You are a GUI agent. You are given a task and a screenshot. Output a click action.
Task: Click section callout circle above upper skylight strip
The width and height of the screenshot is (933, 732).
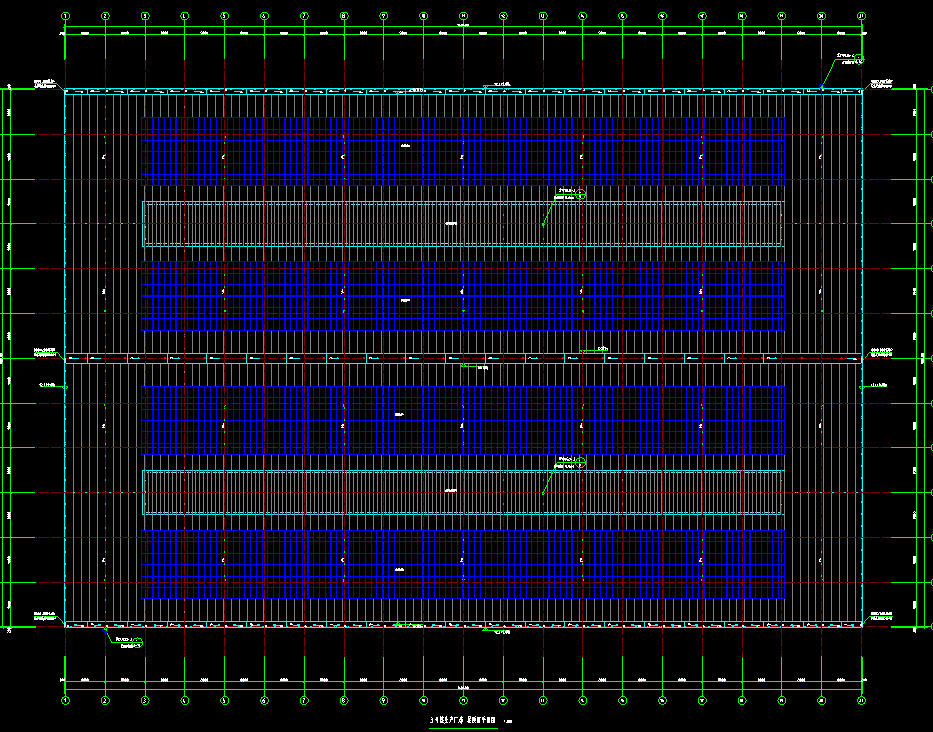coord(580,194)
